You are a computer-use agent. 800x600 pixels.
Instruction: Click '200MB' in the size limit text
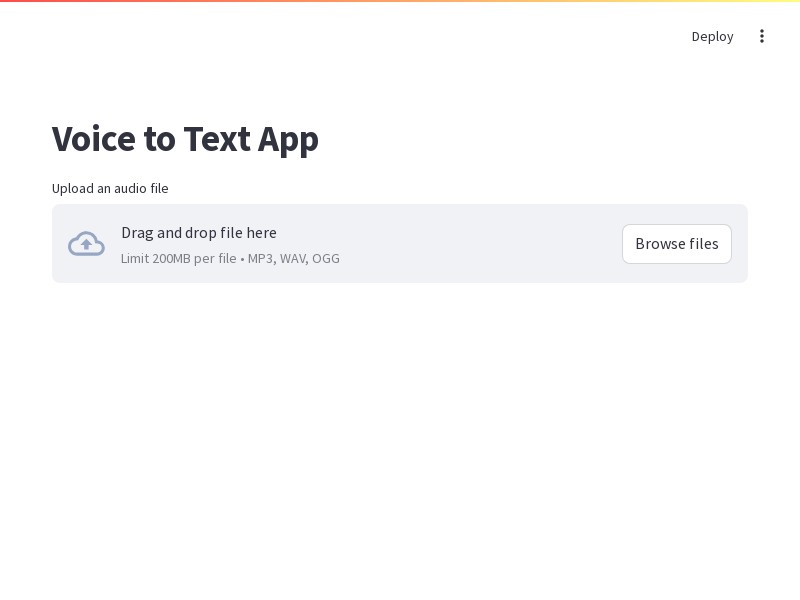171,259
